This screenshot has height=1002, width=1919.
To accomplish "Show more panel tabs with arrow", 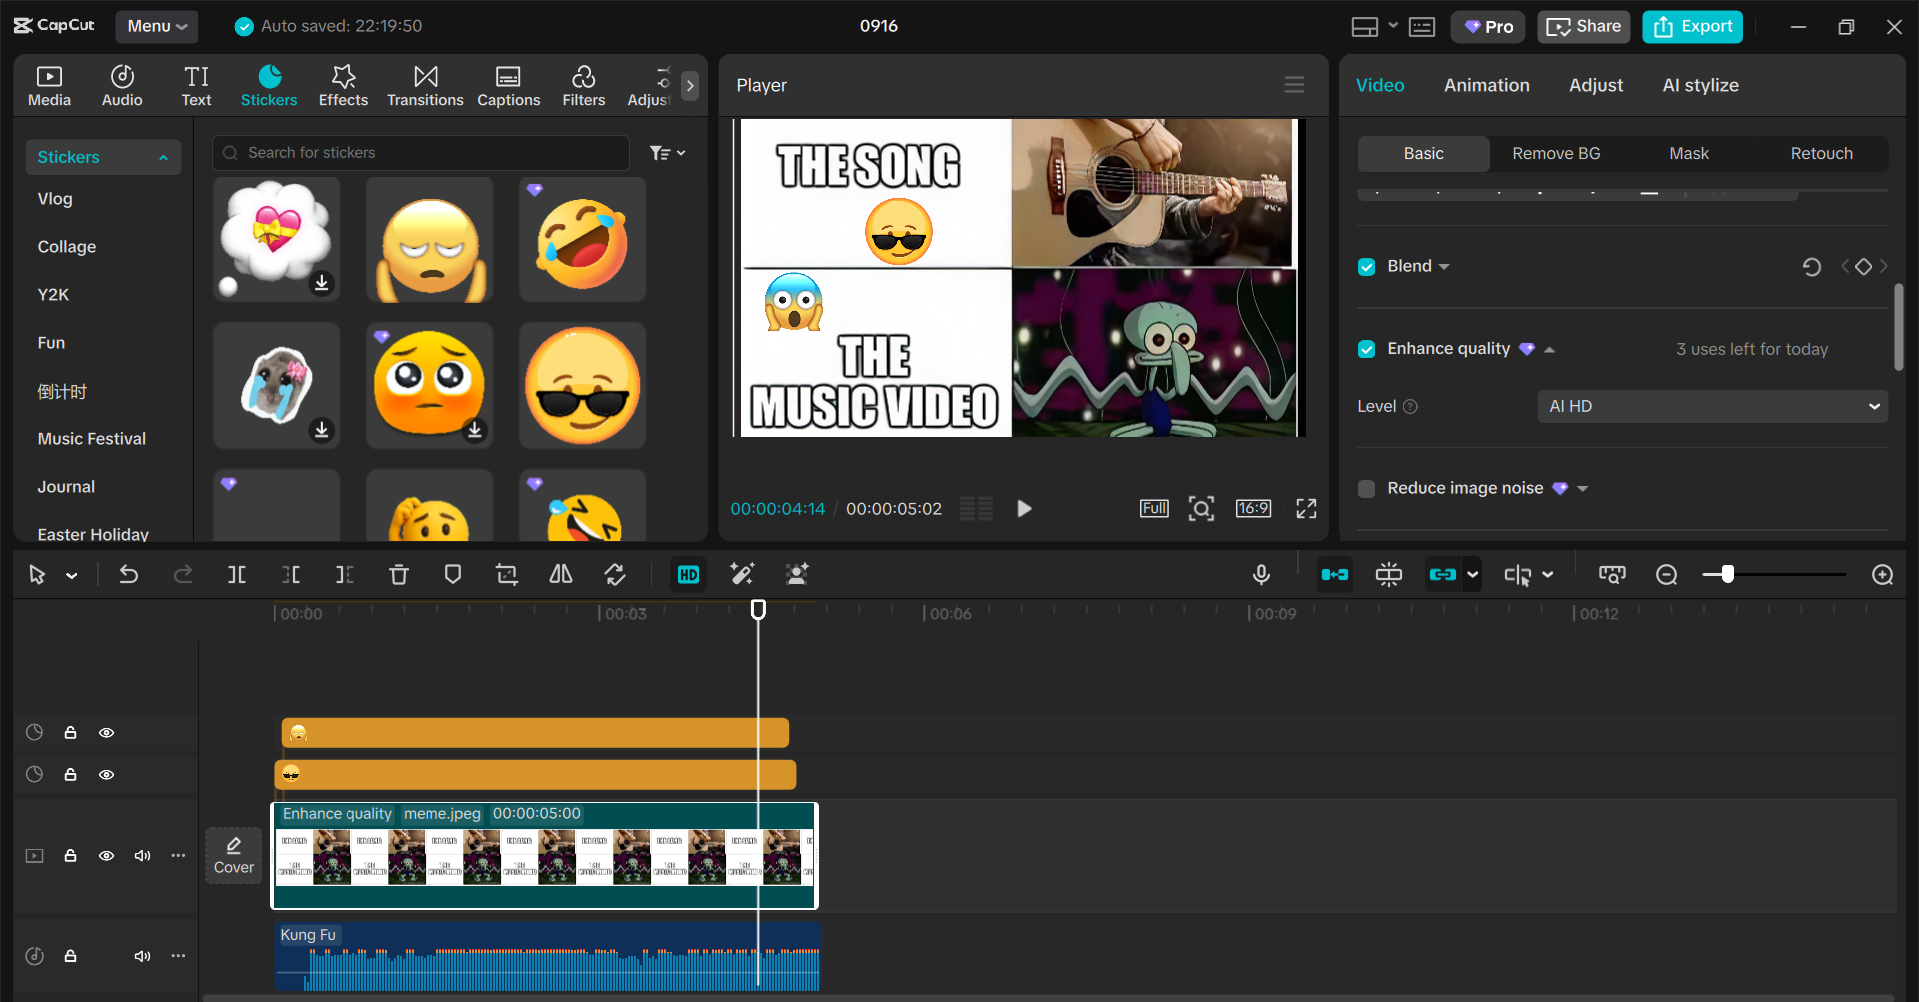I will coord(689,86).
